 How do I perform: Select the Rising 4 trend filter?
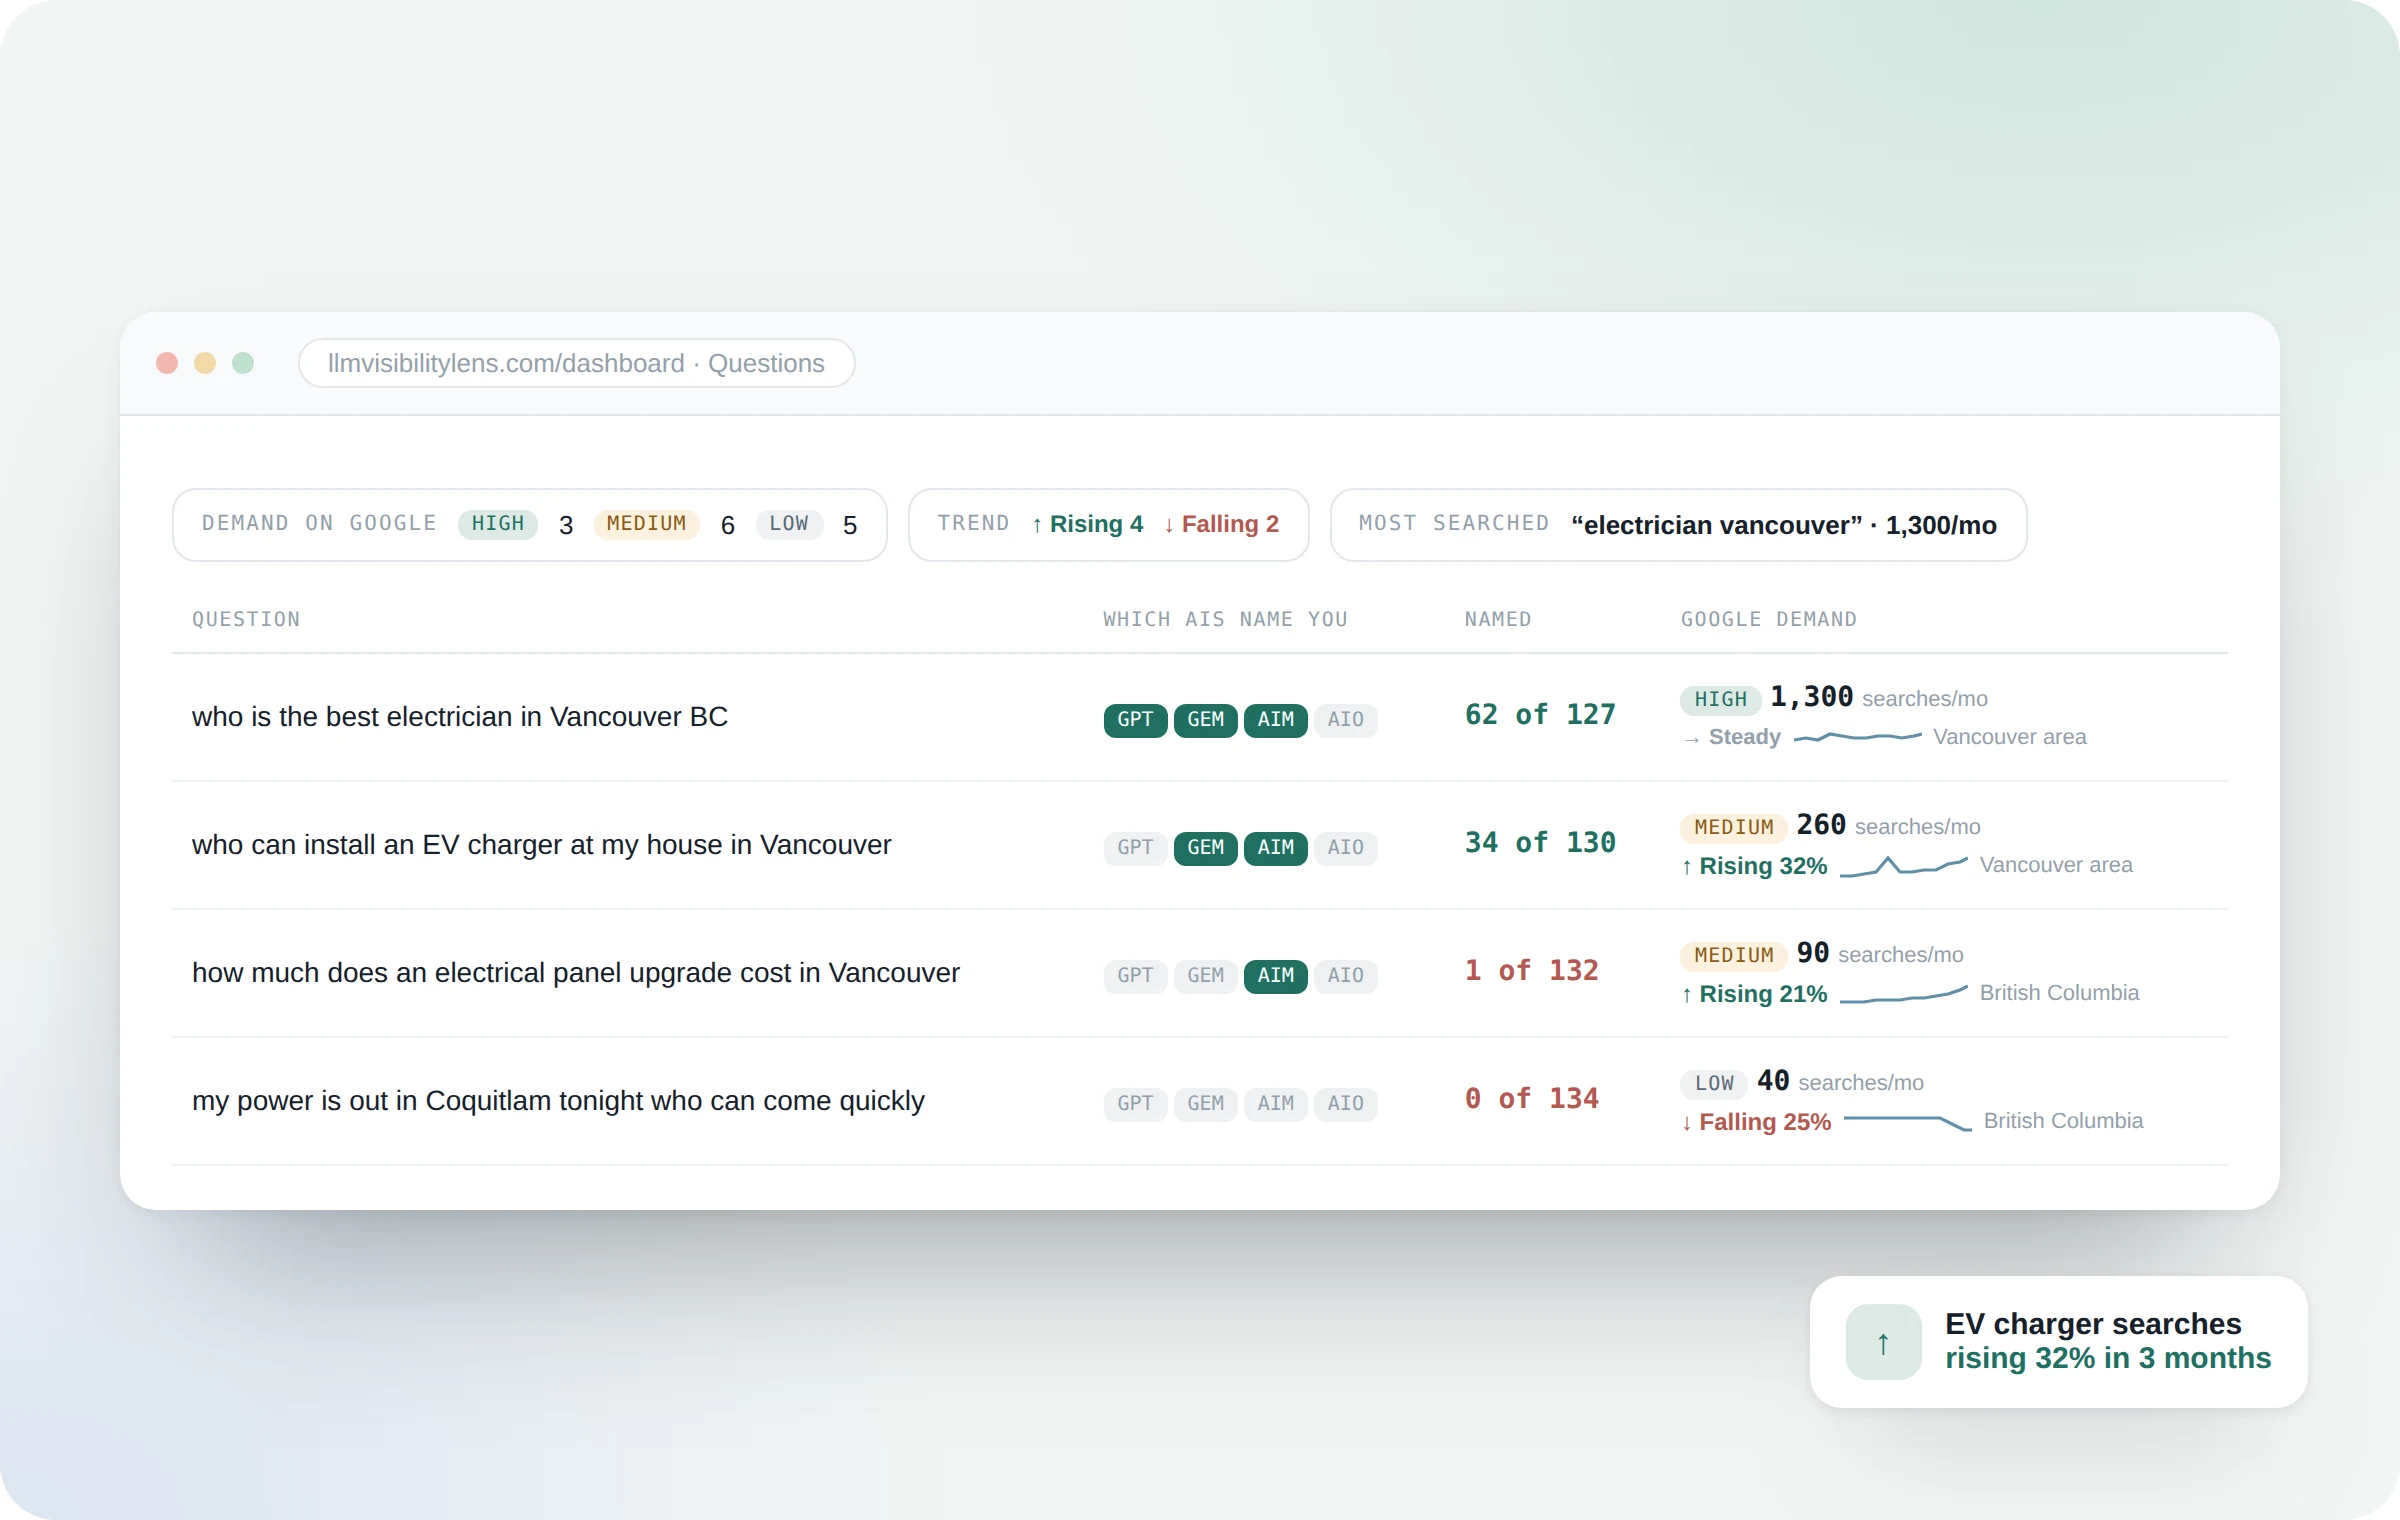[x=1087, y=524]
